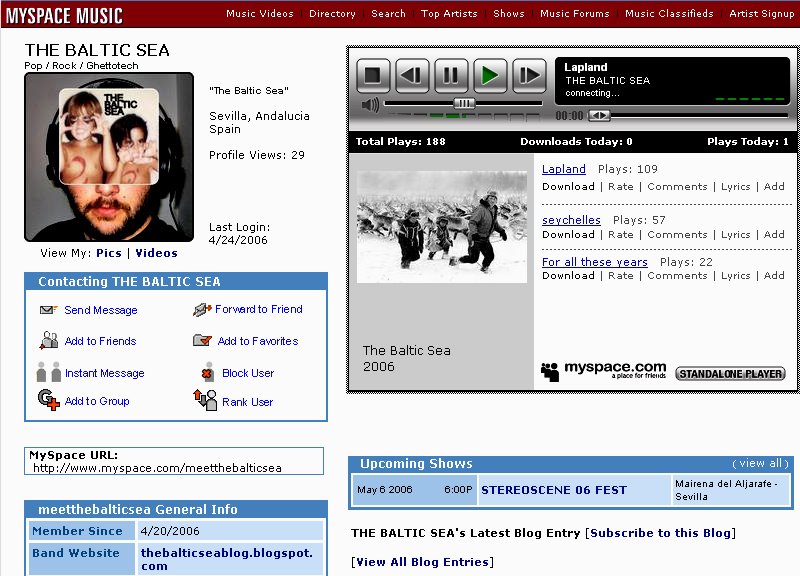Image resolution: width=800 pixels, height=576 pixels.
Task: Click Subscribe to this Blog
Action: click(x=661, y=533)
